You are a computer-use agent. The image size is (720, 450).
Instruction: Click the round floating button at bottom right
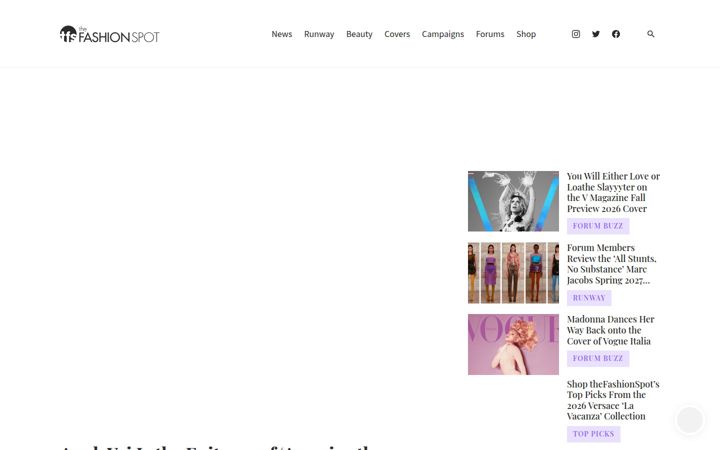tap(690, 419)
